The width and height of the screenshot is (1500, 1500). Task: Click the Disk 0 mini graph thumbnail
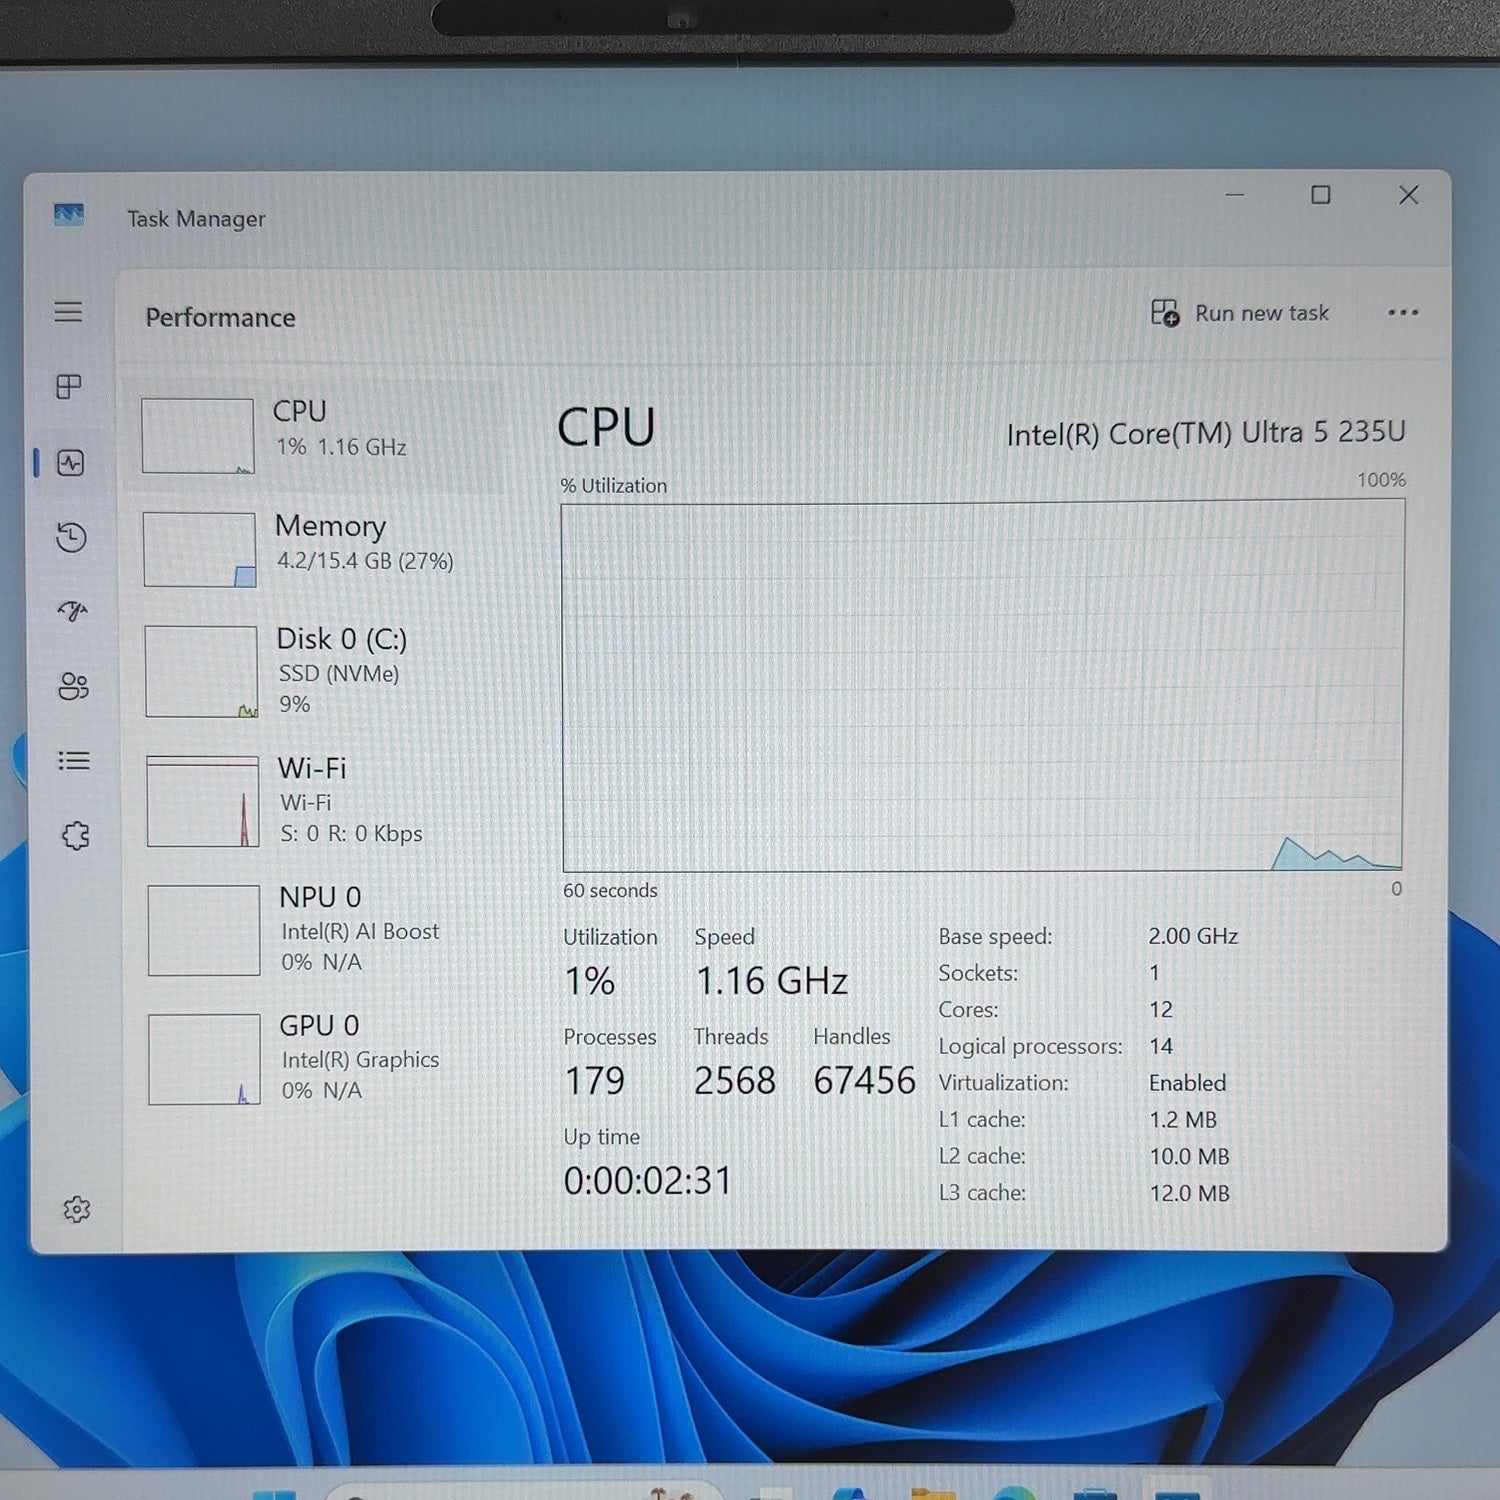[x=201, y=671]
